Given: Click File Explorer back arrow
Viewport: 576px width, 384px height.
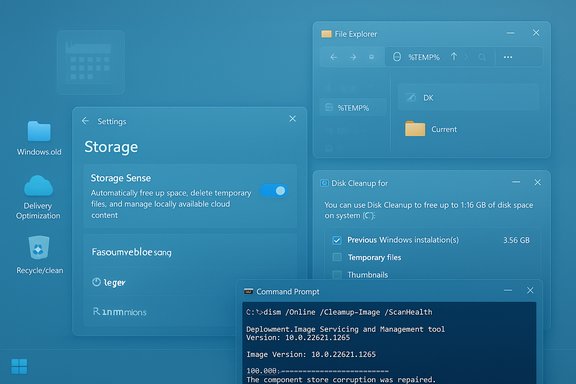Looking at the screenshot, I should (x=333, y=57).
